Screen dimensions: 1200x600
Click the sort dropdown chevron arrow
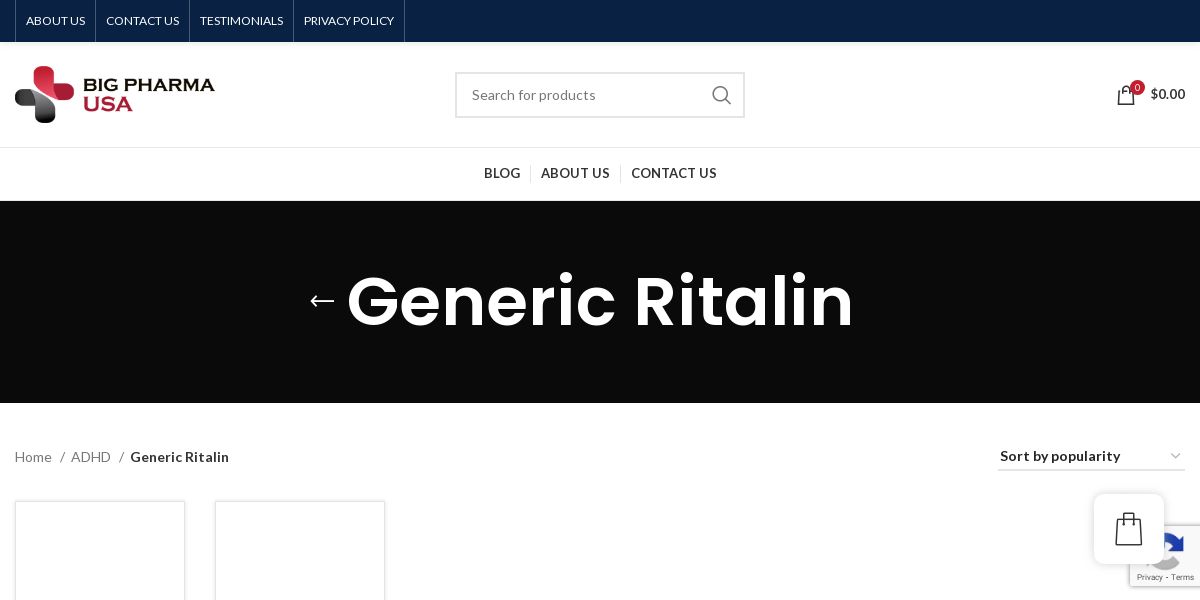pyautogui.click(x=1175, y=456)
